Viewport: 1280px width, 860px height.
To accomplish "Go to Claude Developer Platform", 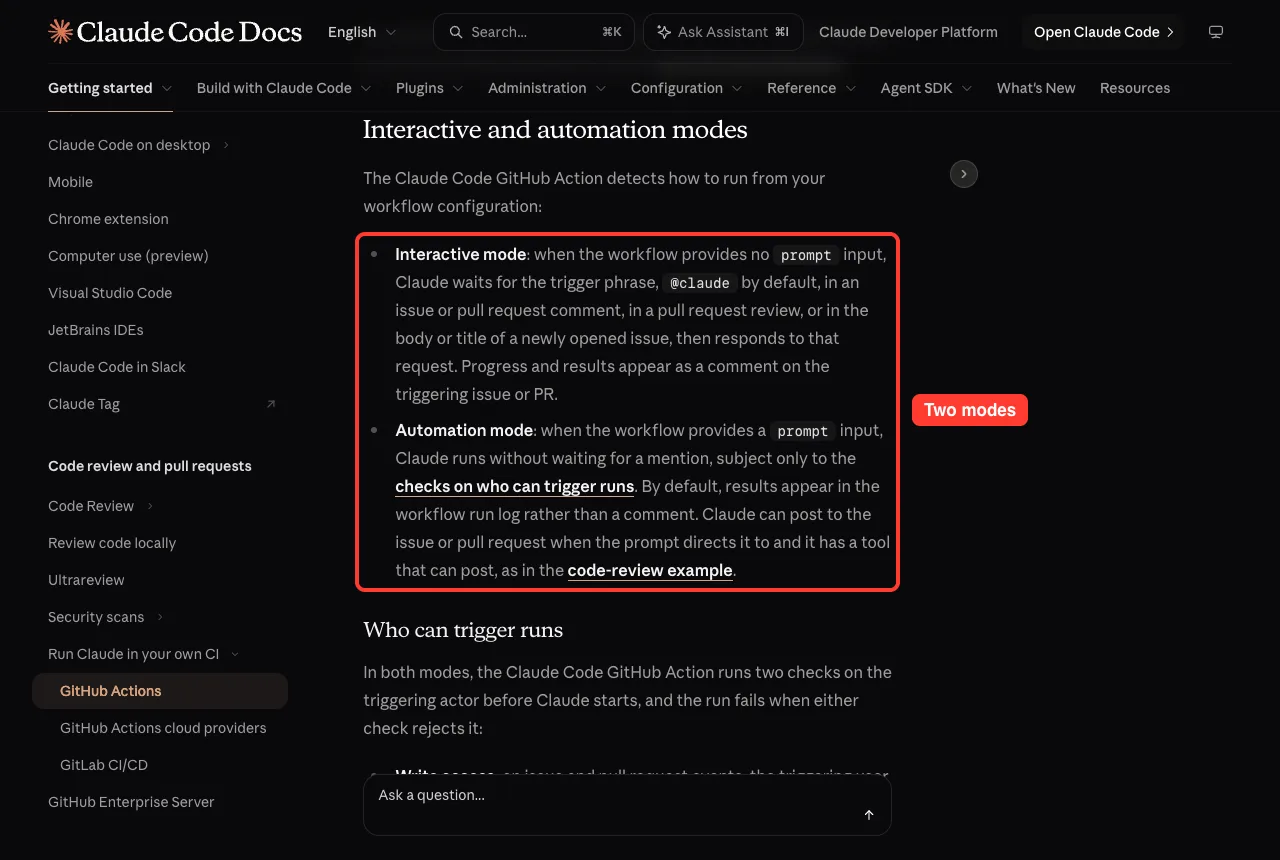I will [908, 32].
